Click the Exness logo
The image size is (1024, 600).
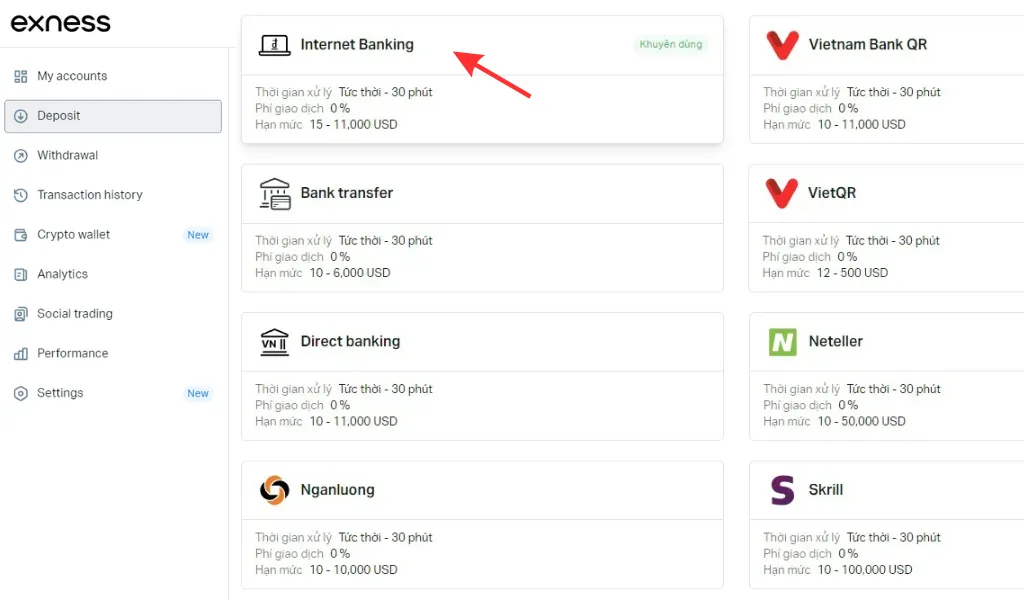click(61, 23)
